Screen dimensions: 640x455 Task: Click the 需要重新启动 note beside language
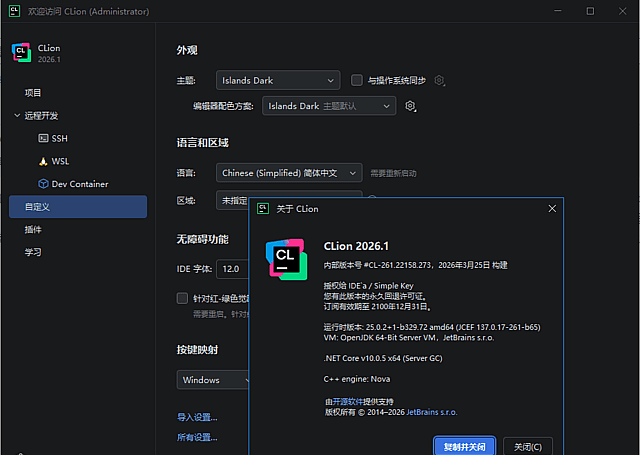click(393, 173)
